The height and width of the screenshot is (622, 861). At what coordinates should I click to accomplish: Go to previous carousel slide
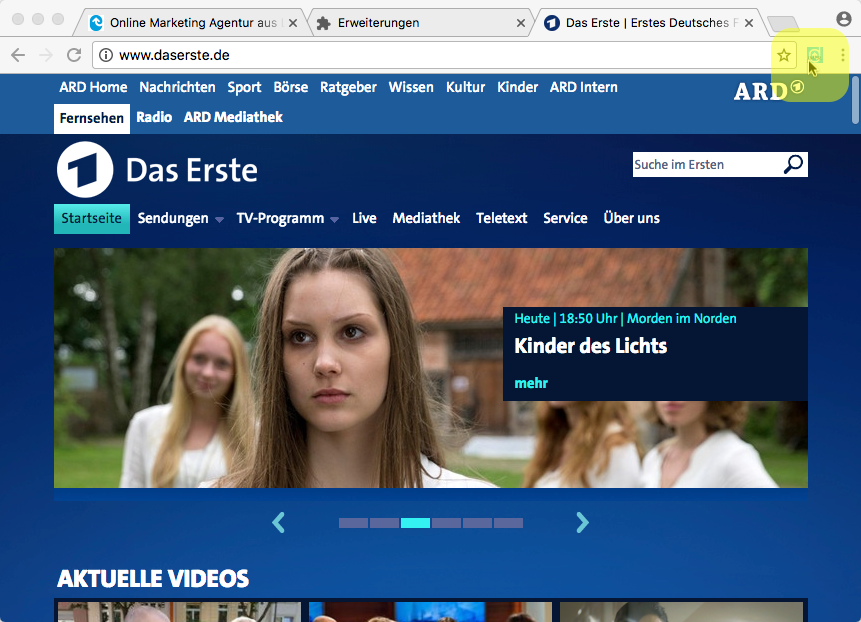[x=279, y=522]
